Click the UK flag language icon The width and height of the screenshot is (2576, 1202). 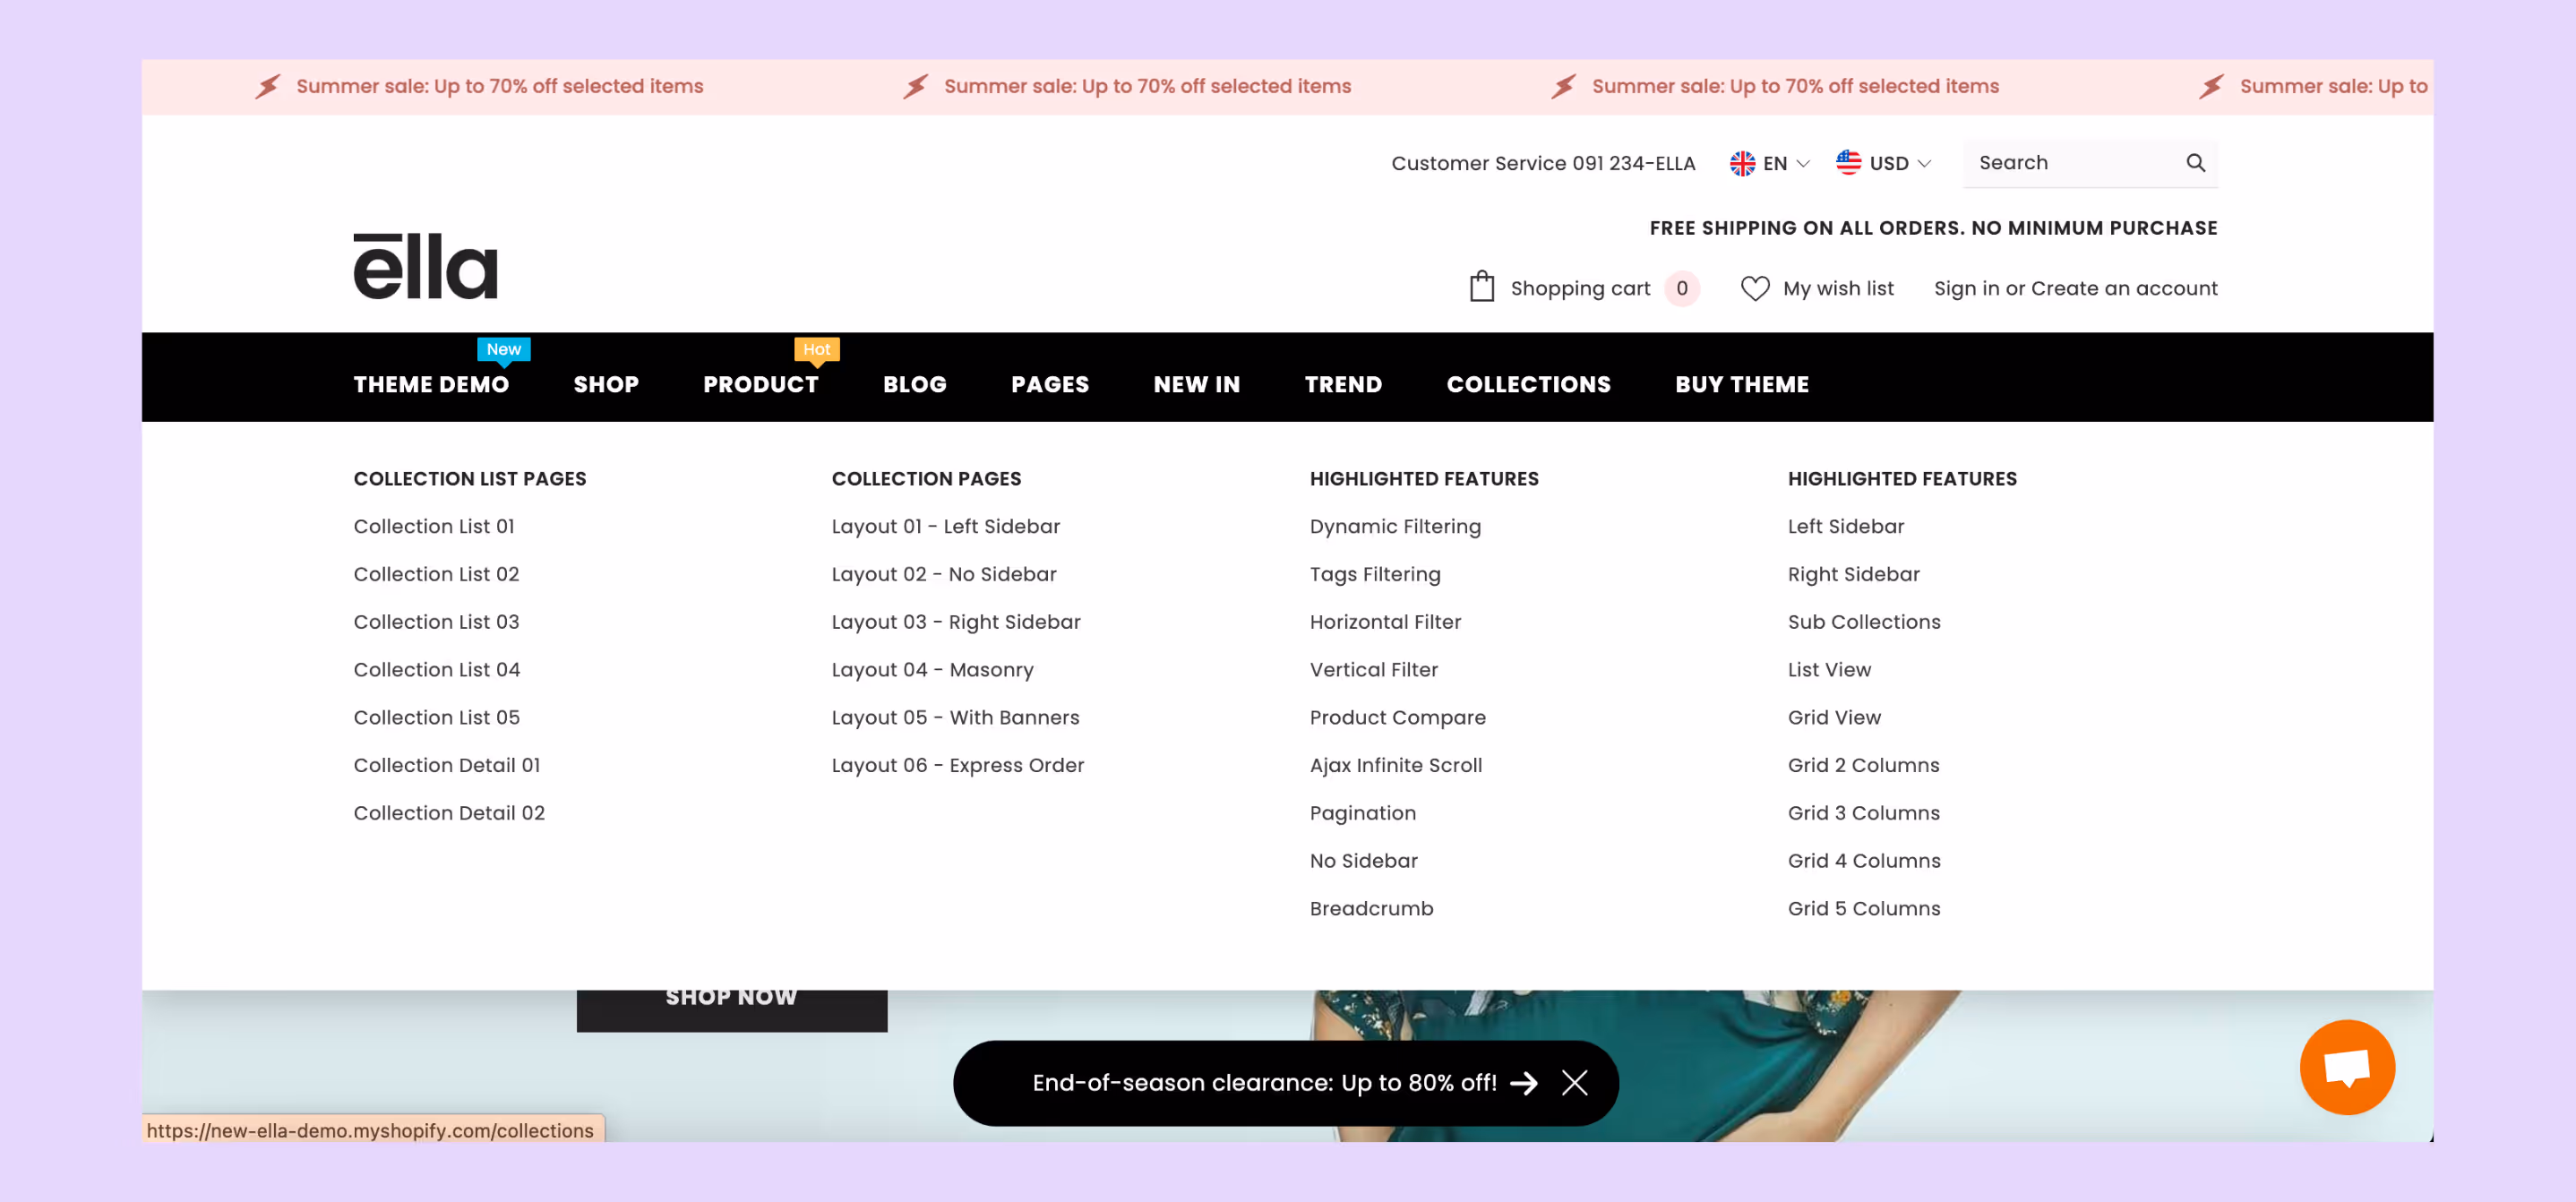coord(1742,163)
